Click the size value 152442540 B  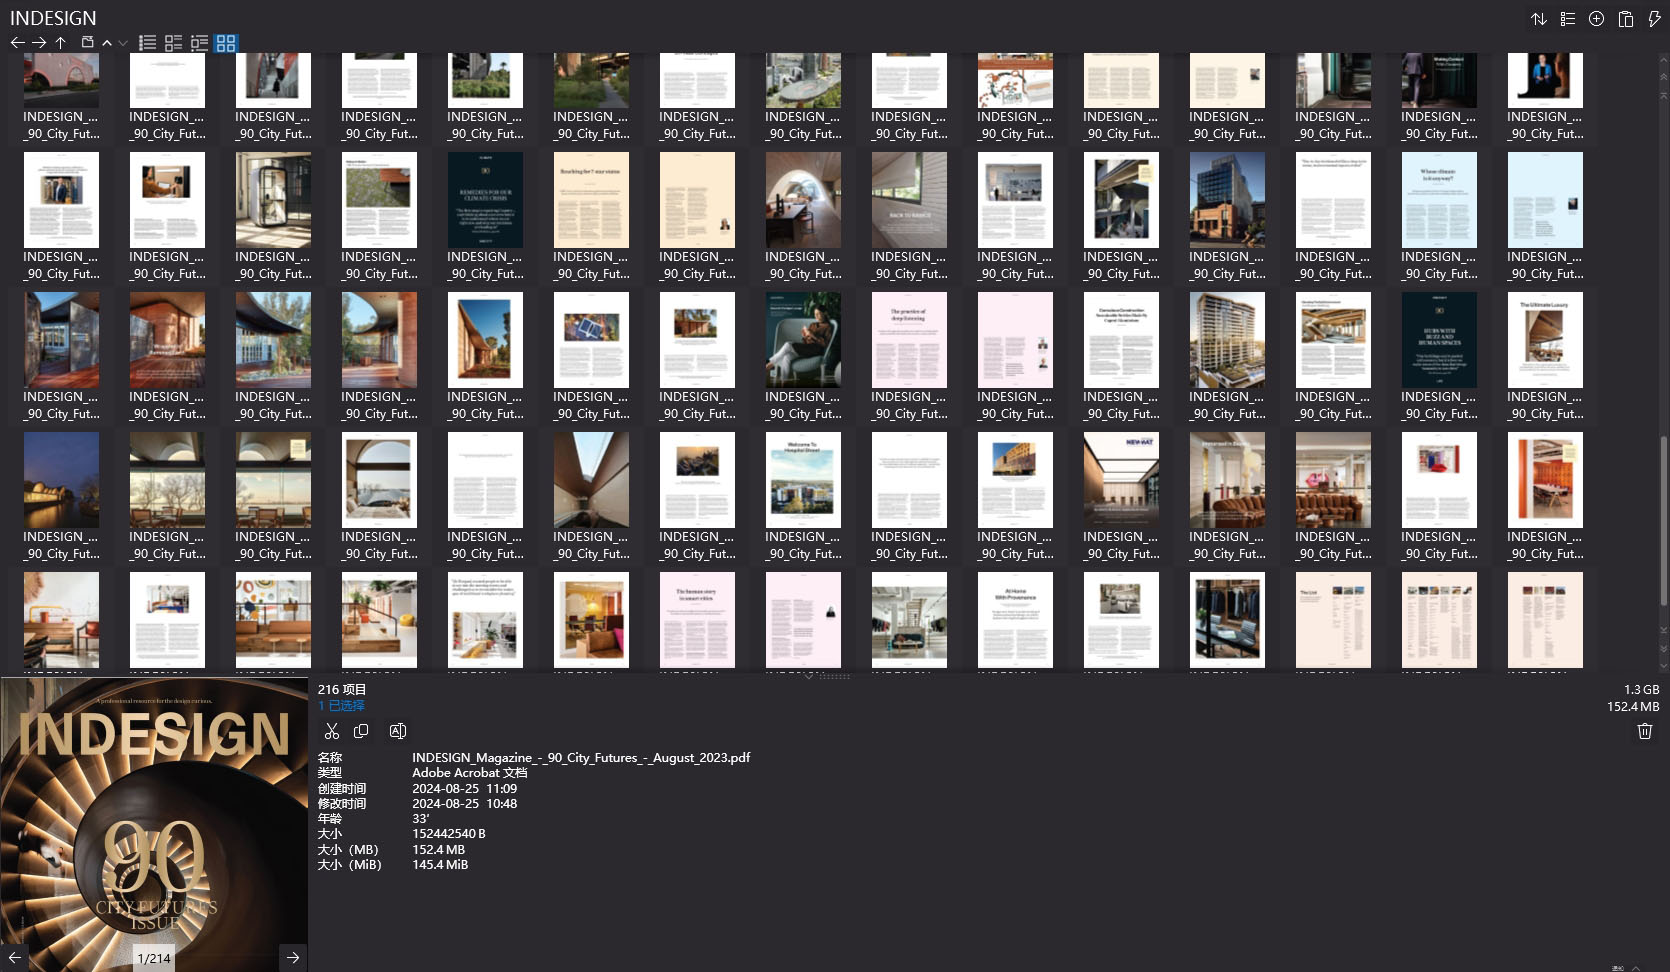tap(448, 834)
